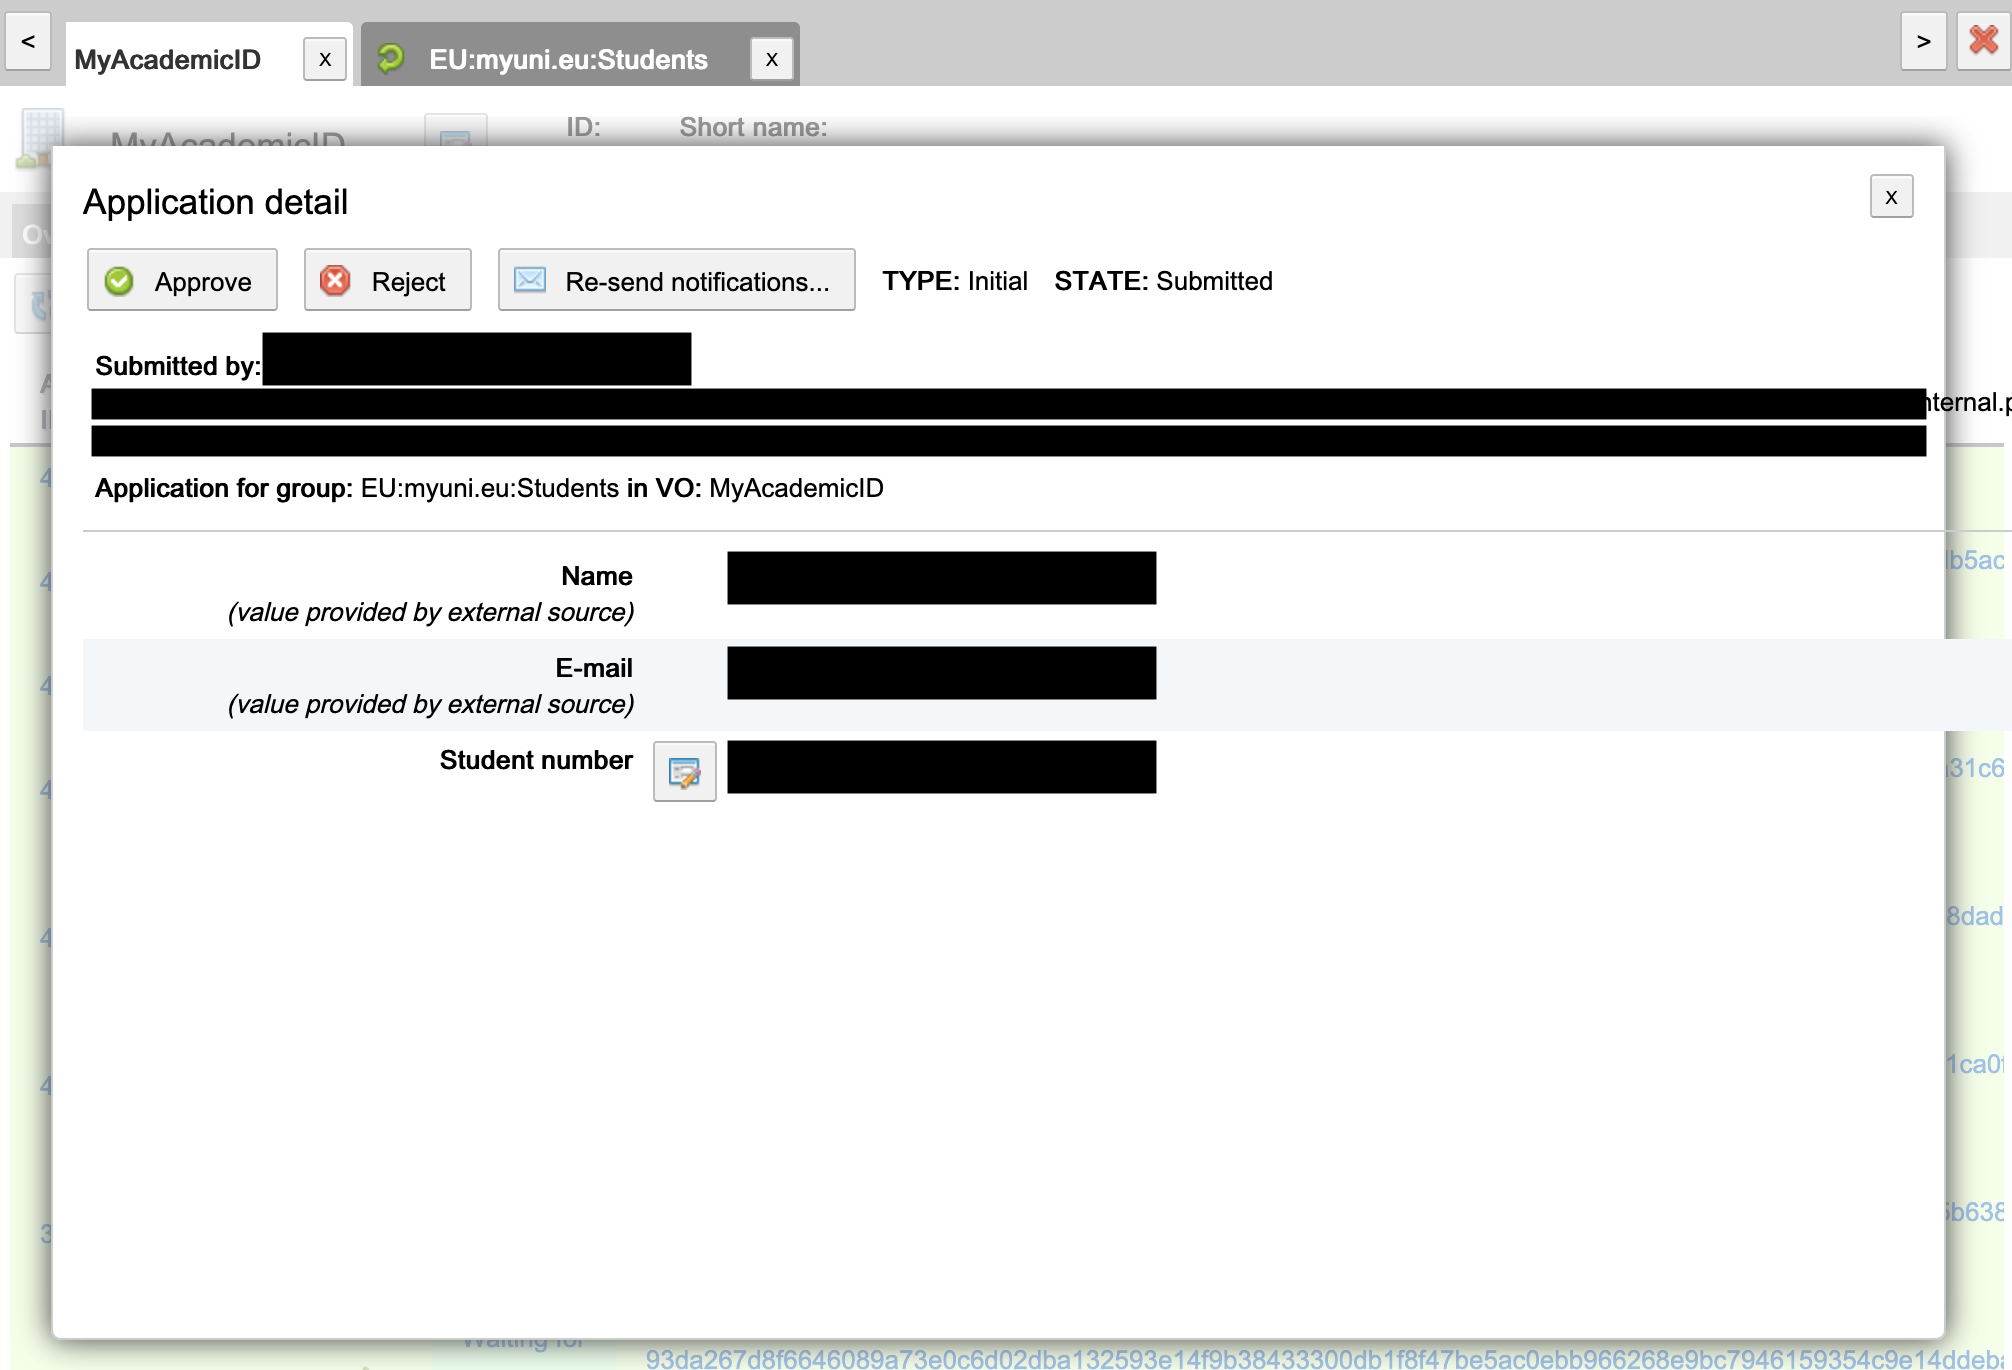Viewport: 2012px width, 1370px height.
Task: Approve the submitted application
Action: click(x=182, y=281)
